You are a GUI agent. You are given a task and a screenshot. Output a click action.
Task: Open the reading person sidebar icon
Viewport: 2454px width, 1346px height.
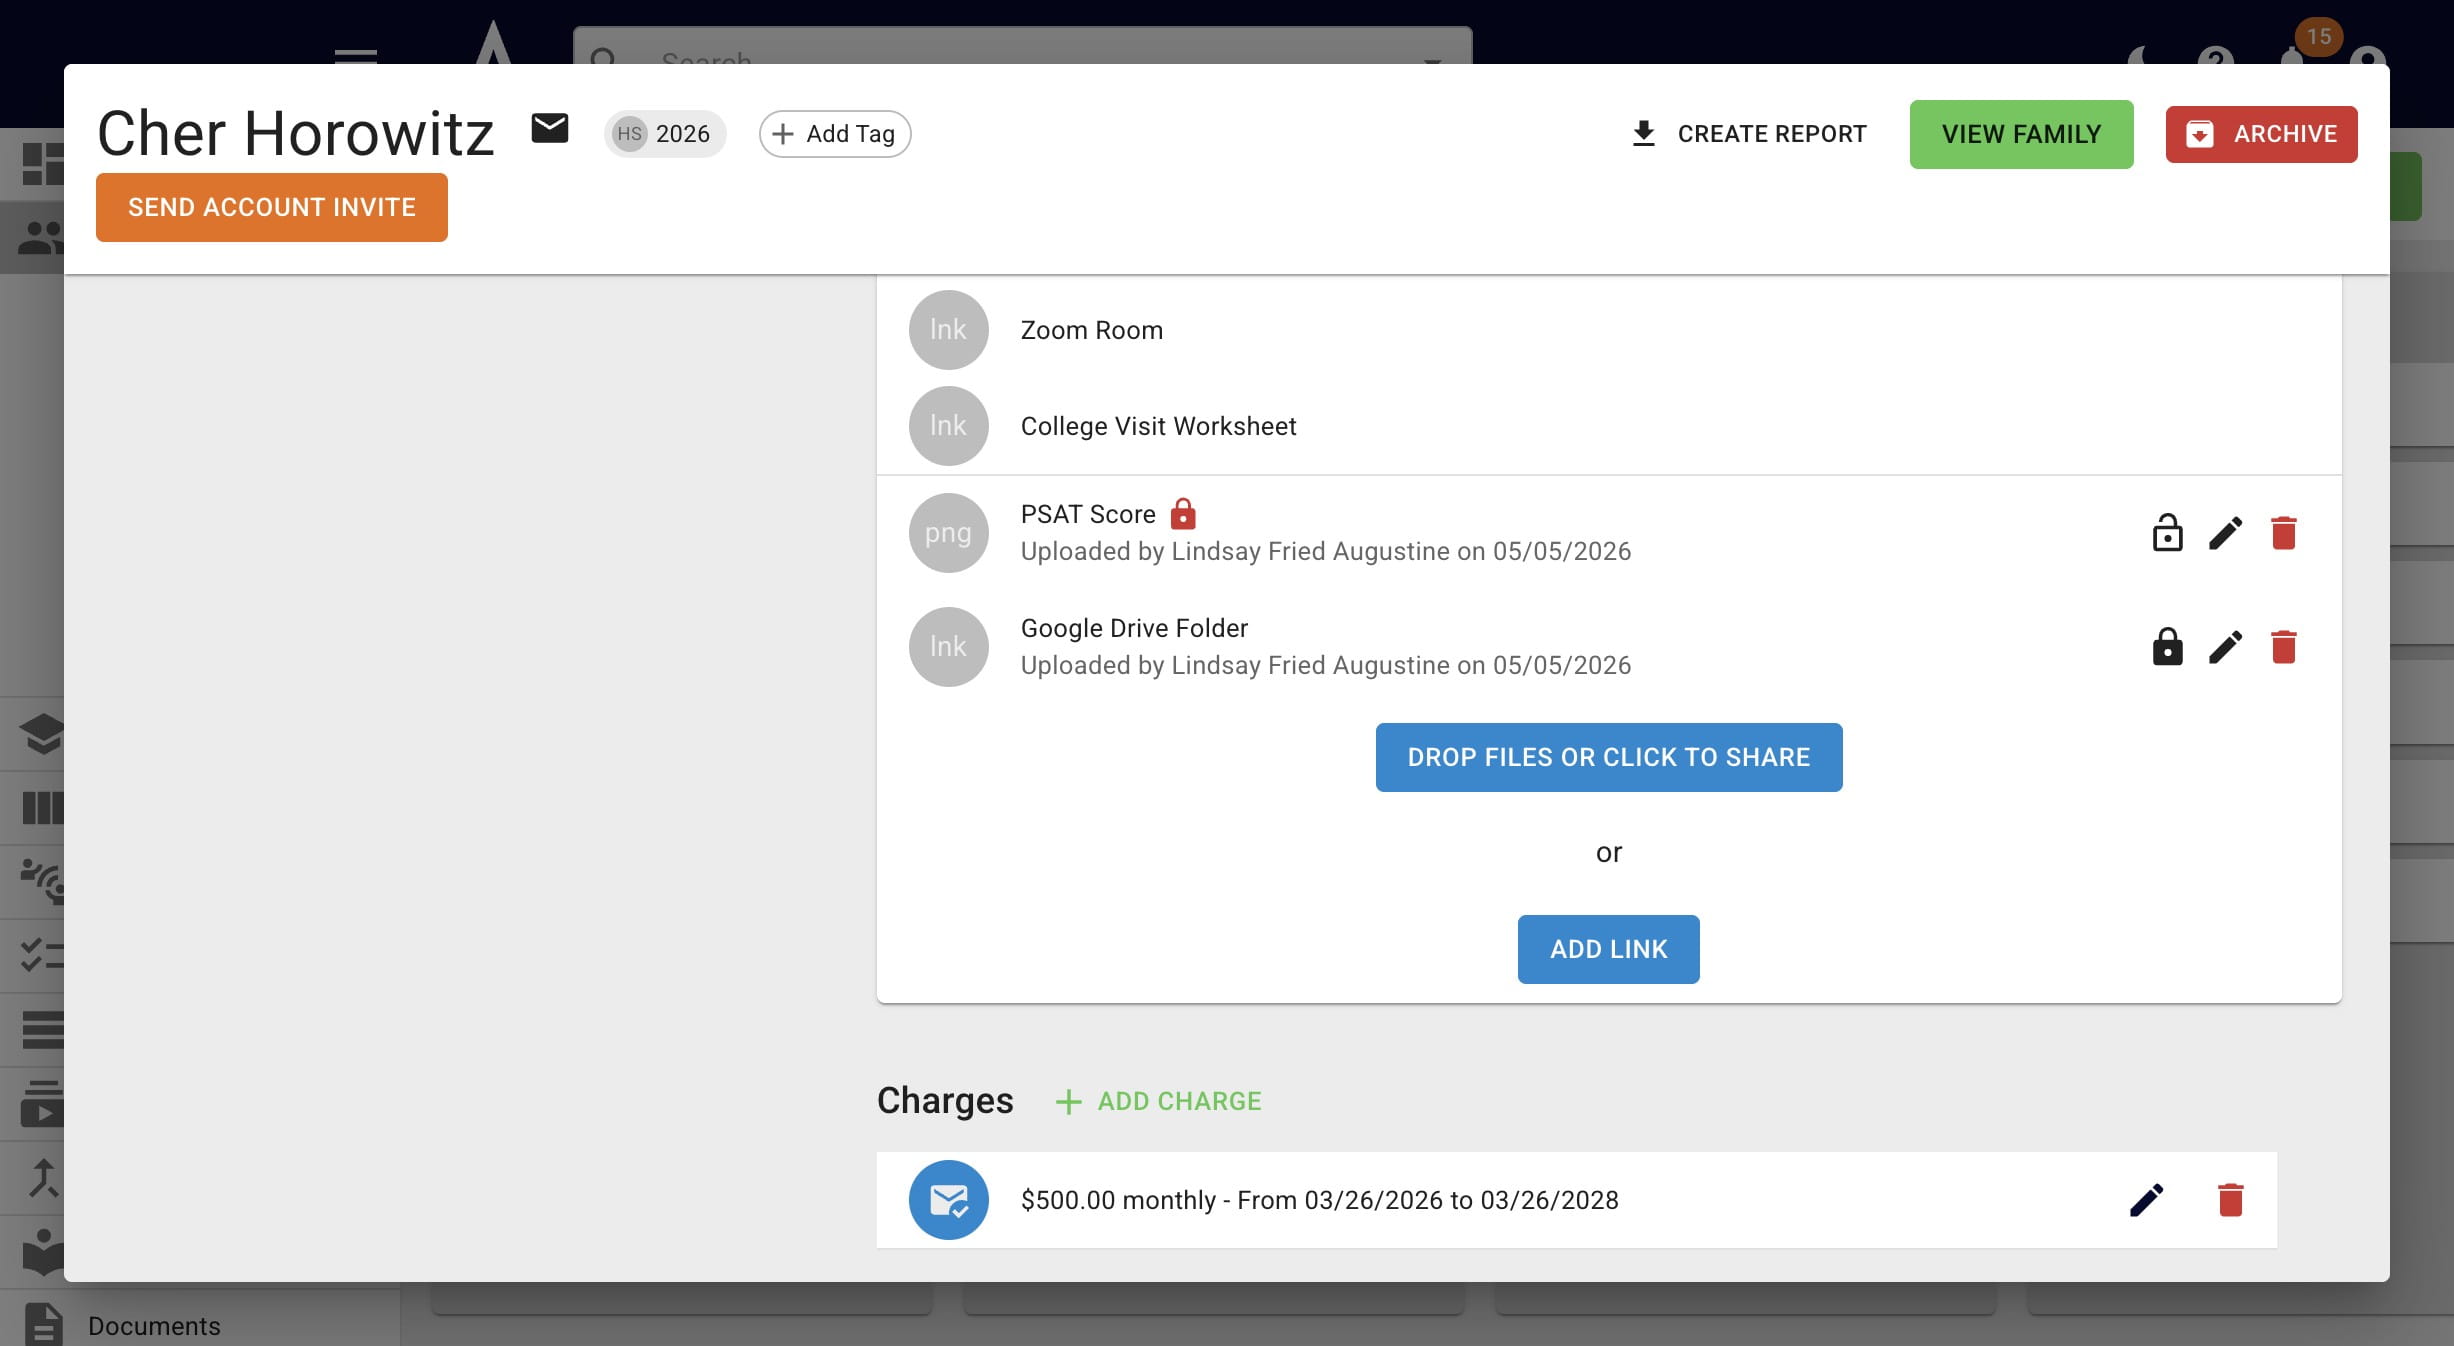coord(42,1251)
